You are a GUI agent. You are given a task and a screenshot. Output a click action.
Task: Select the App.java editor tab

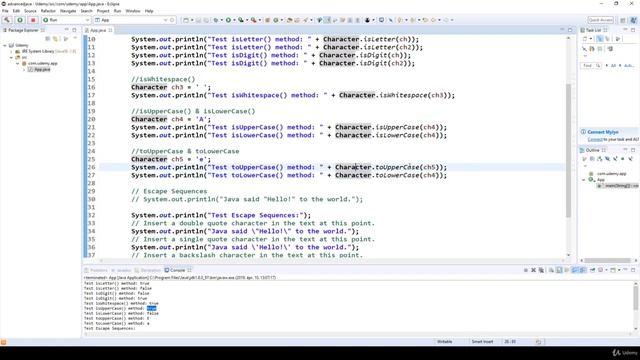[x=98, y=30]
